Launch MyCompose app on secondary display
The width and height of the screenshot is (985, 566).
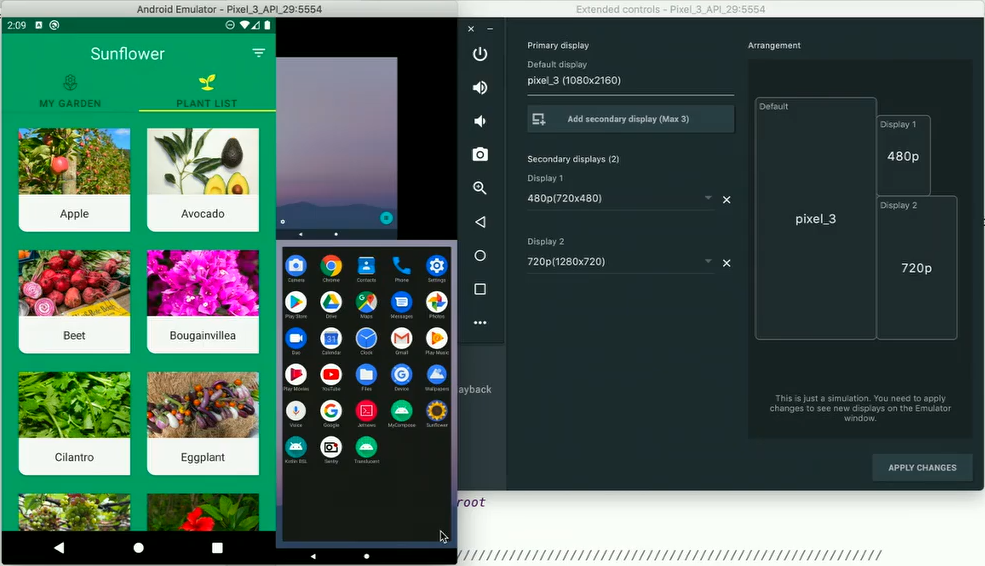401,413
